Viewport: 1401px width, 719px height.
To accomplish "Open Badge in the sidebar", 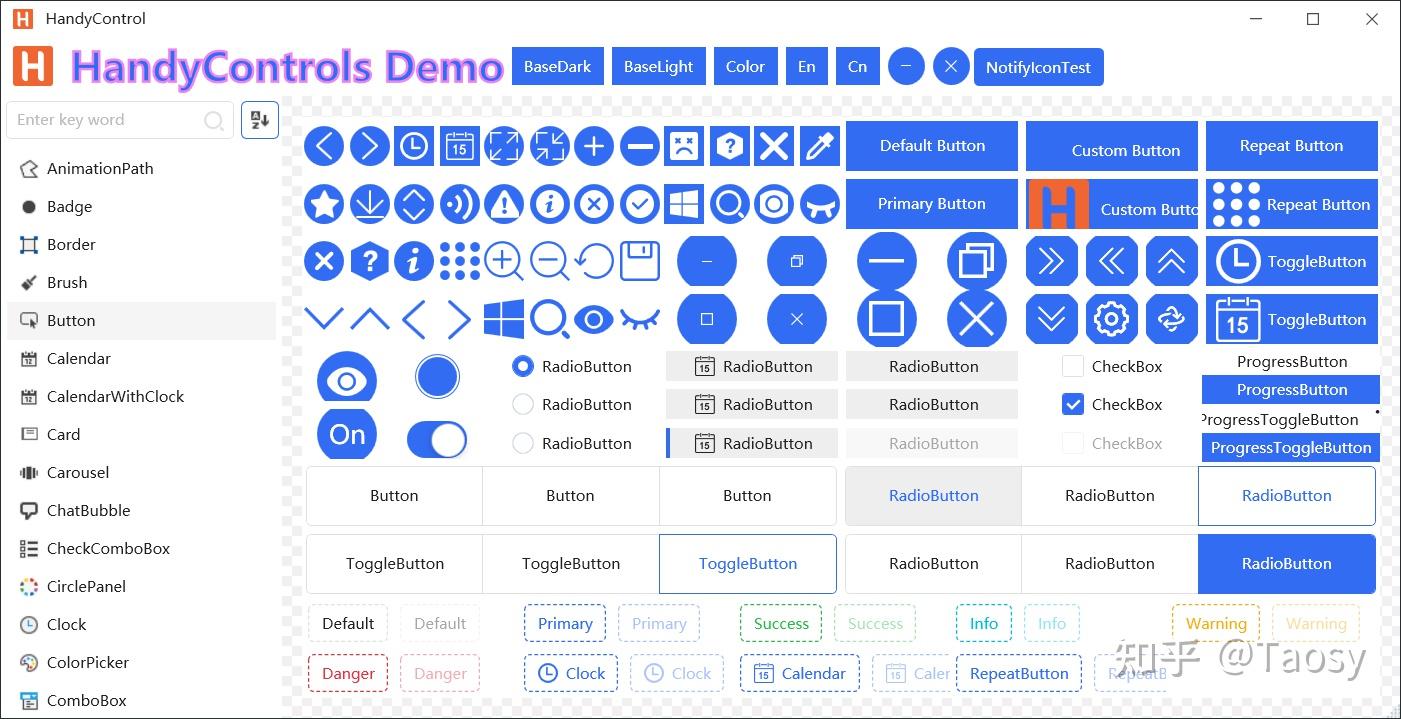I will coord(141,206).
